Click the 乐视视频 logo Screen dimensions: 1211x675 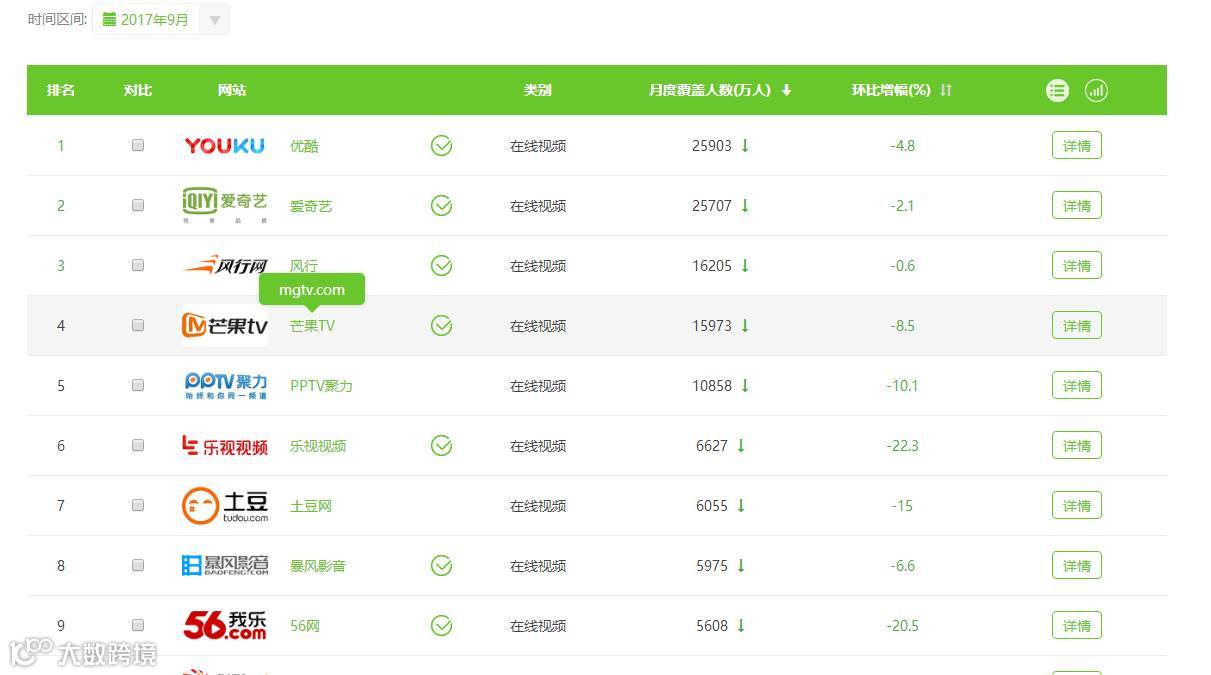(225, 446)
